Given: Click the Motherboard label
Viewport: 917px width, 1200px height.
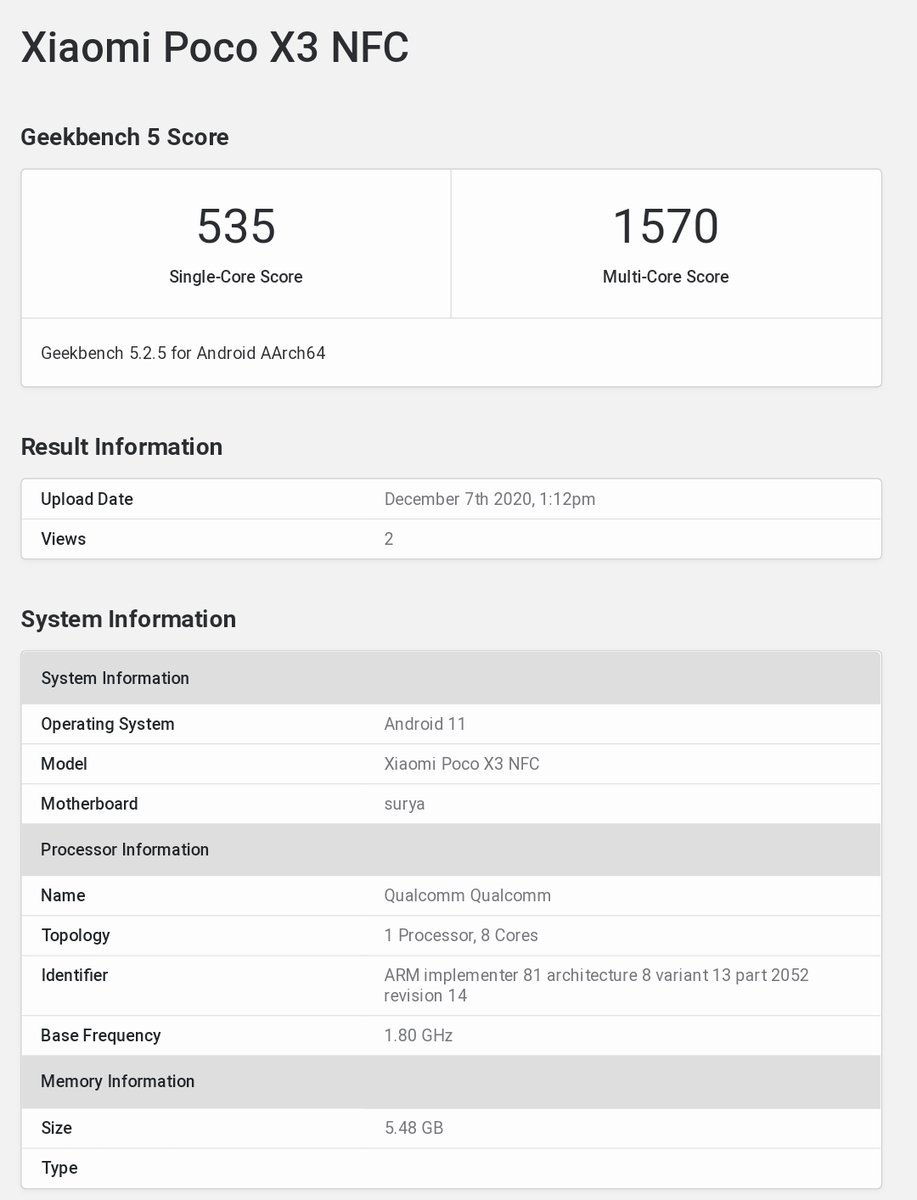Looking at the screenshot, I should click(90, 804).
